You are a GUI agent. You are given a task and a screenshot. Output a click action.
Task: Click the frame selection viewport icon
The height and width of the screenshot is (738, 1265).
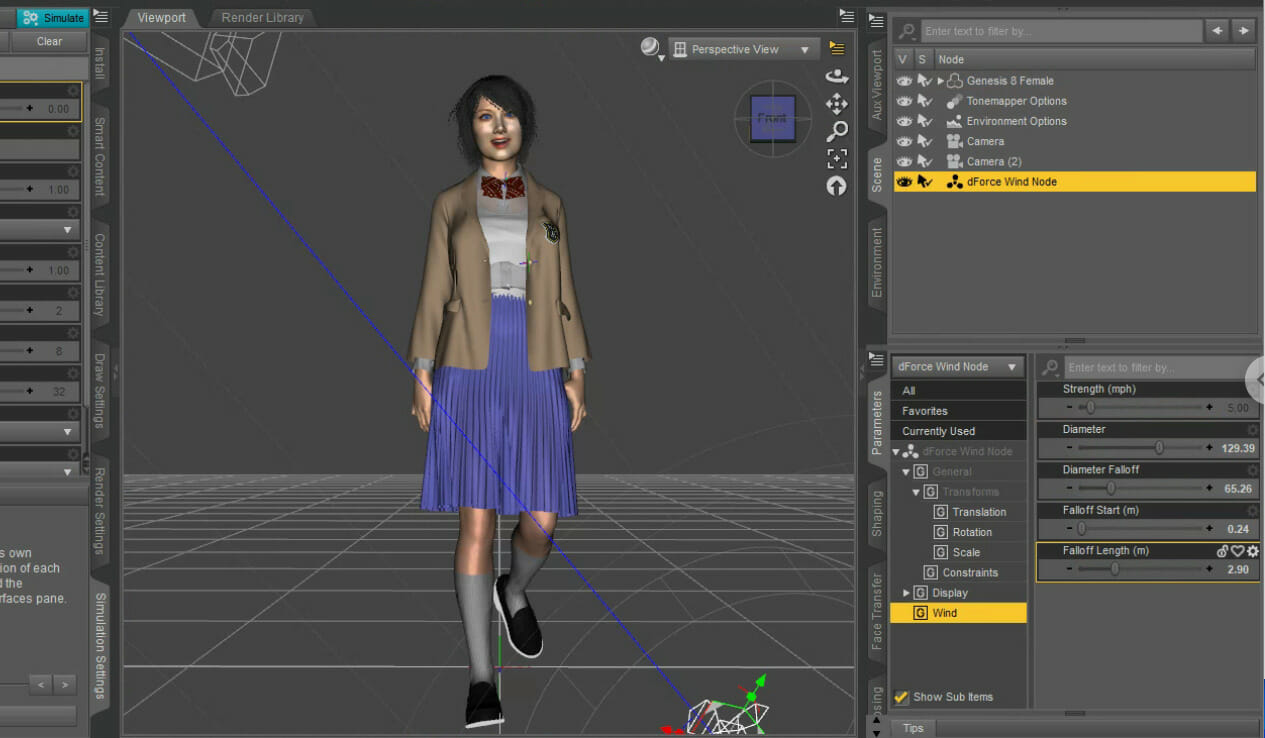pos(837,158)
